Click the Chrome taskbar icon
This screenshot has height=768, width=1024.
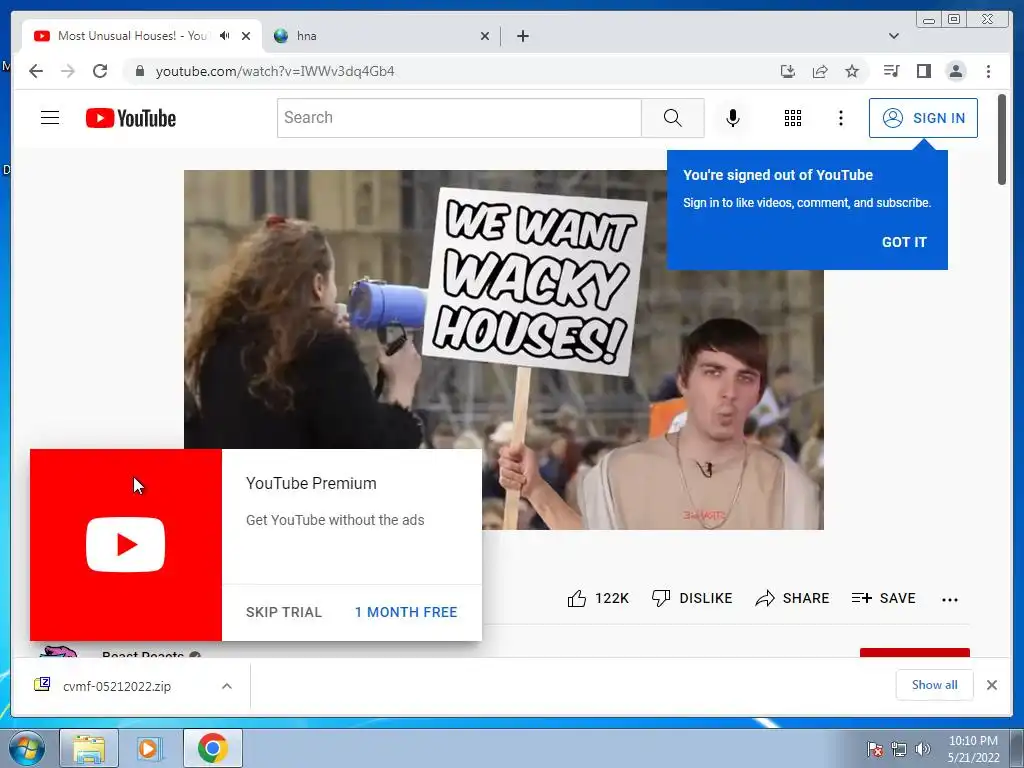213,748
